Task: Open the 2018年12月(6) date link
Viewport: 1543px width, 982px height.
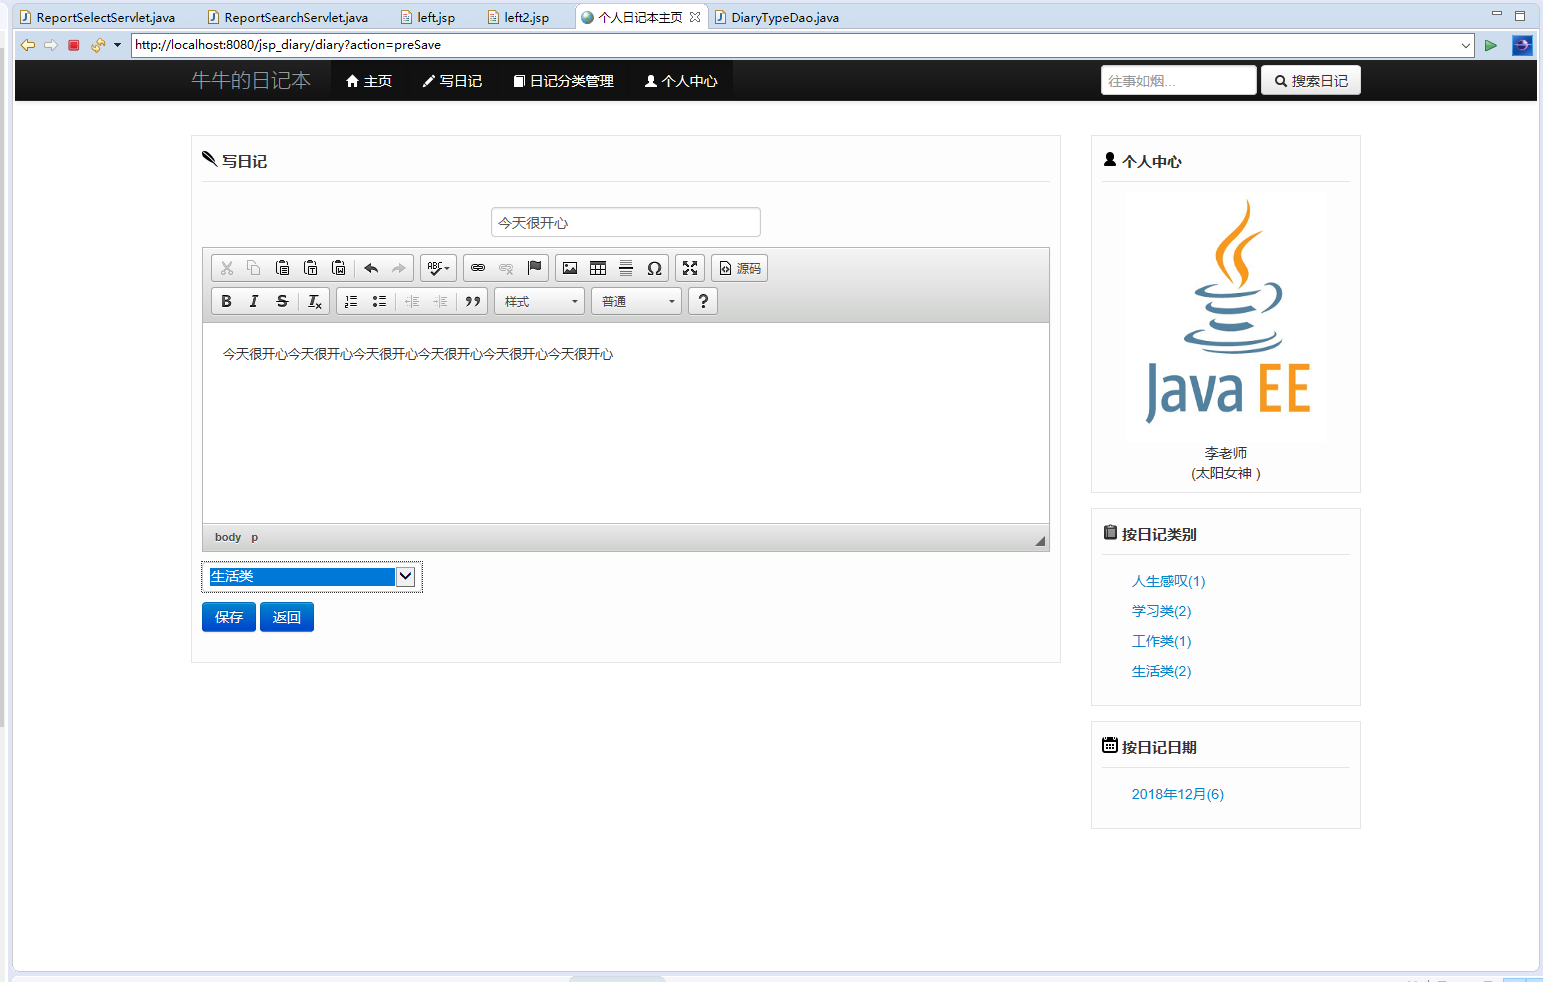Action: tap(1178, 794)
